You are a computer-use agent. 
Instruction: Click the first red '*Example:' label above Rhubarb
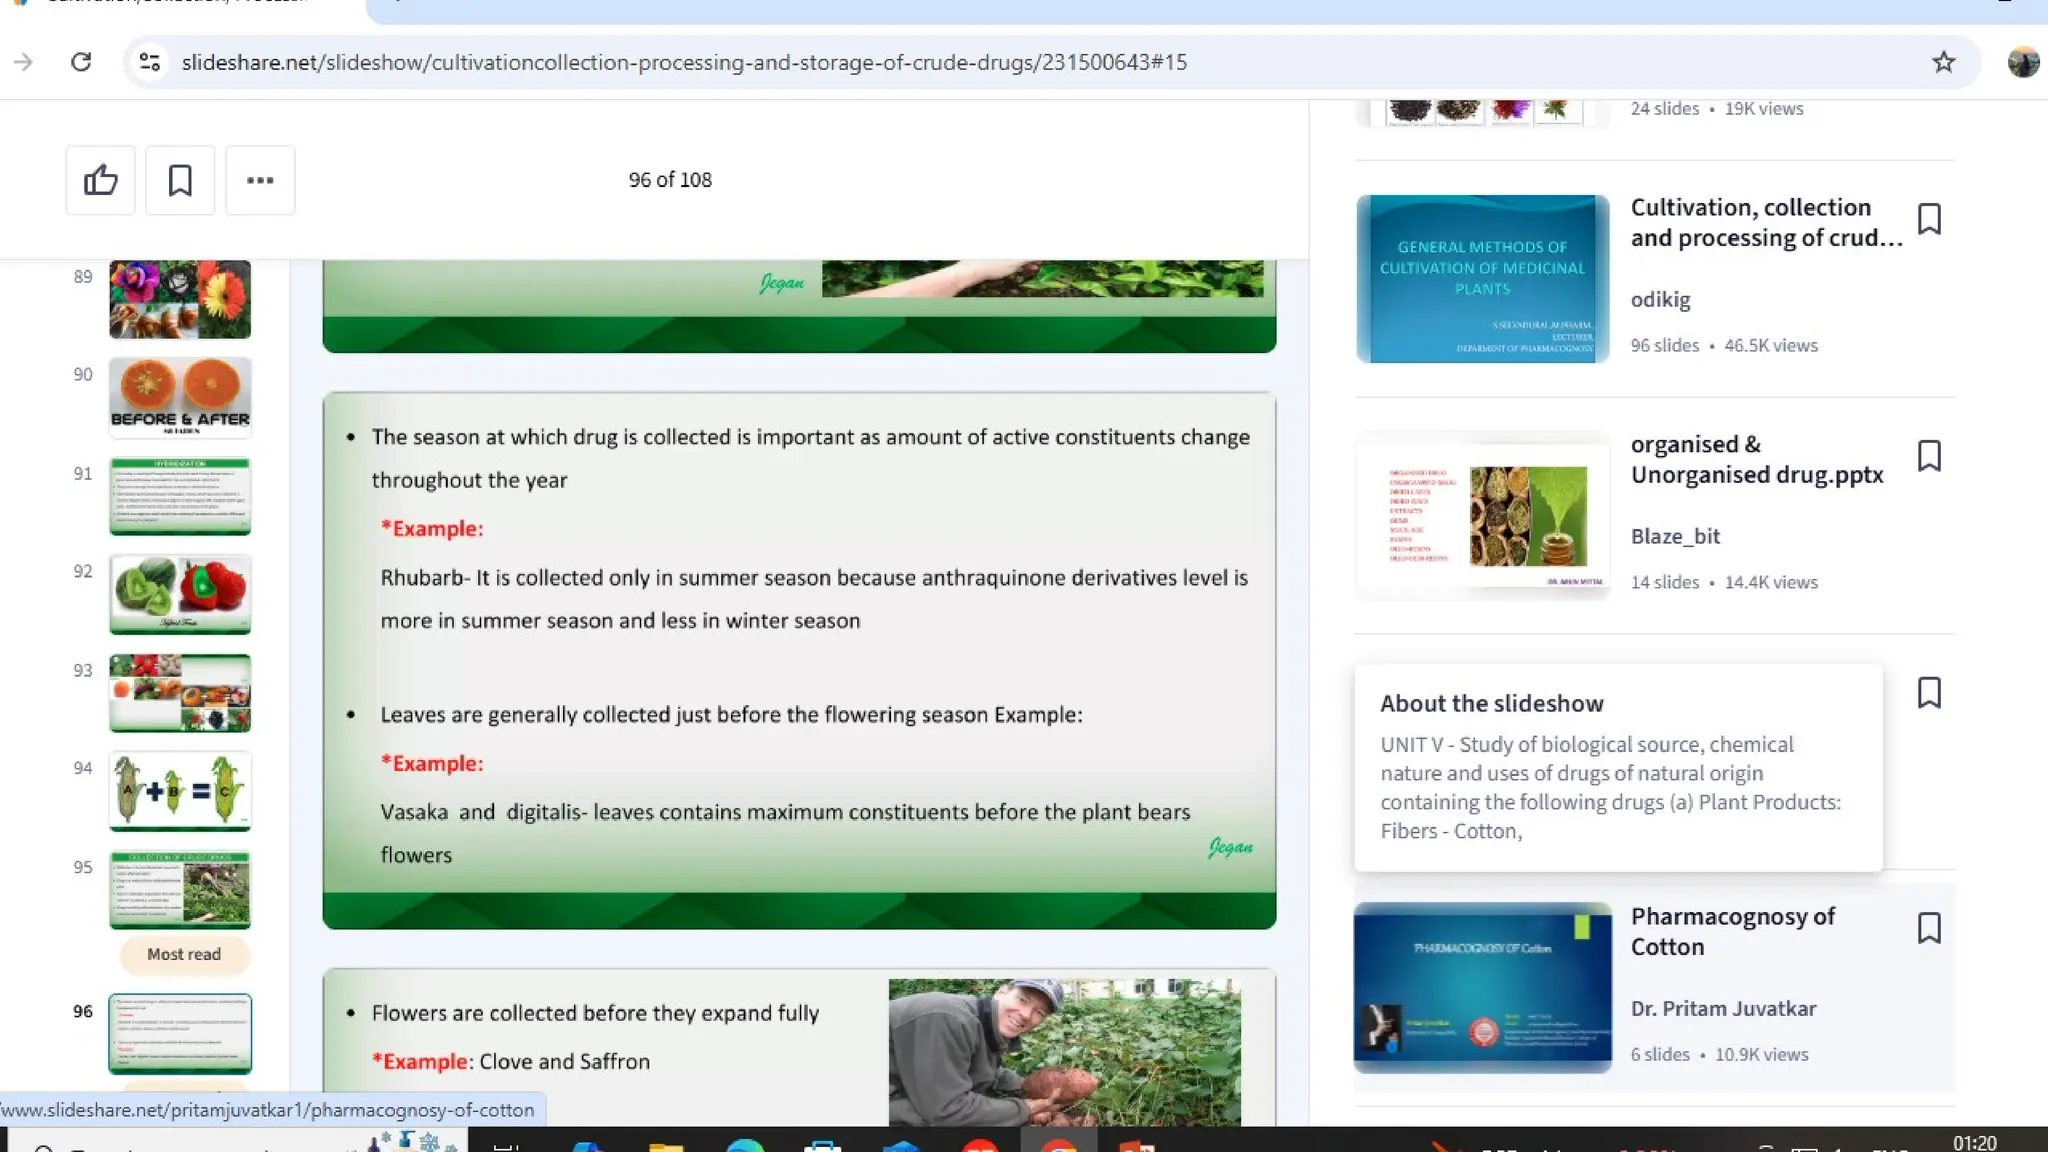432,528
